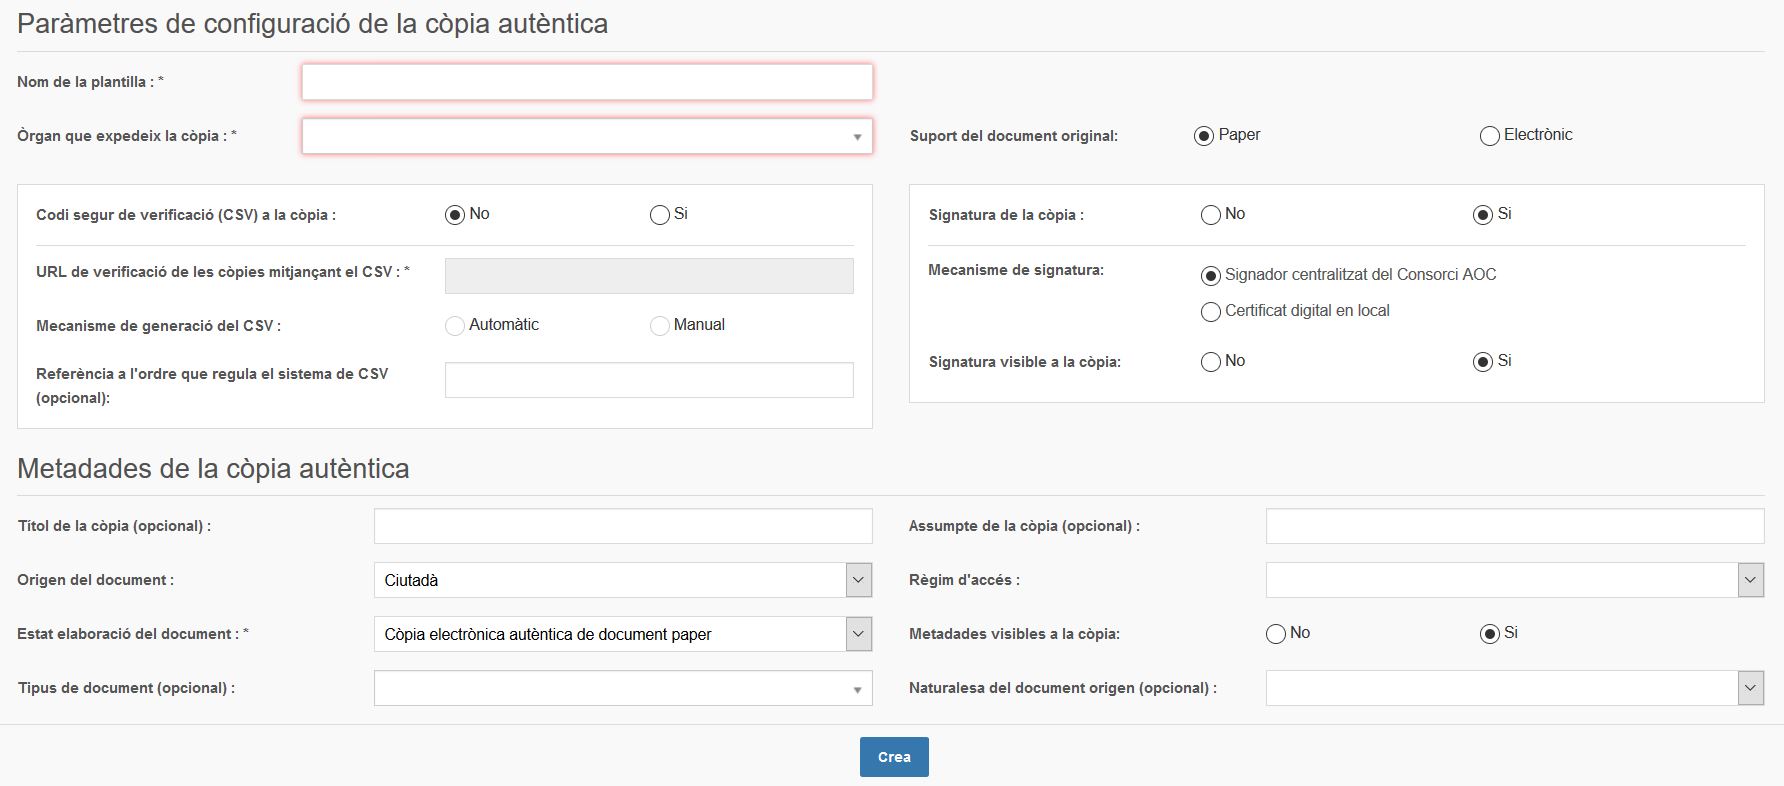This screenshot has width=1784, height=786.
Task: Select Automàtic CSV generation mechanism
Action: 455,326
